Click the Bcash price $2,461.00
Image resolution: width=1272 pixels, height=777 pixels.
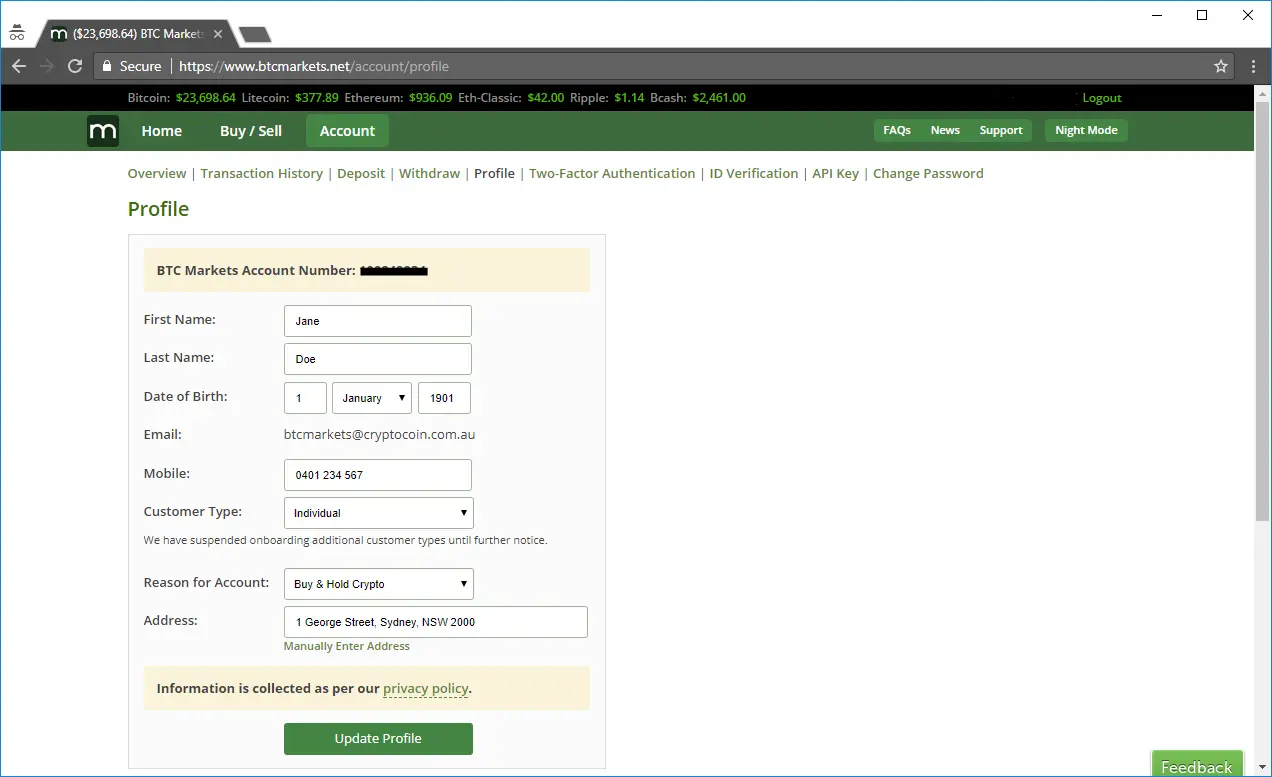(719, 98)
